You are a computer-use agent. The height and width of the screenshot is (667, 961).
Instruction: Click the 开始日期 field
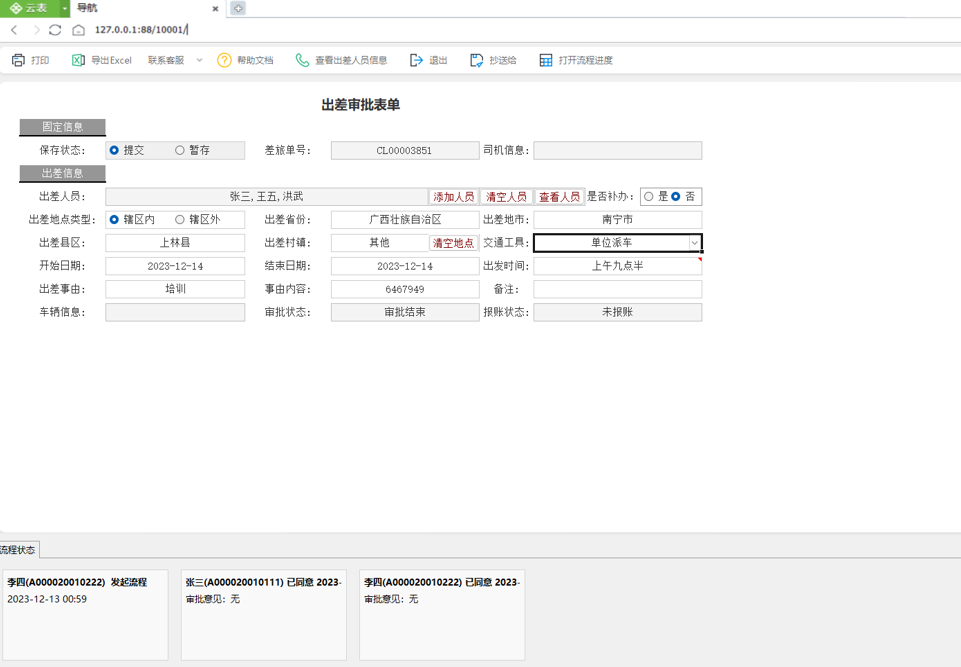175,266
